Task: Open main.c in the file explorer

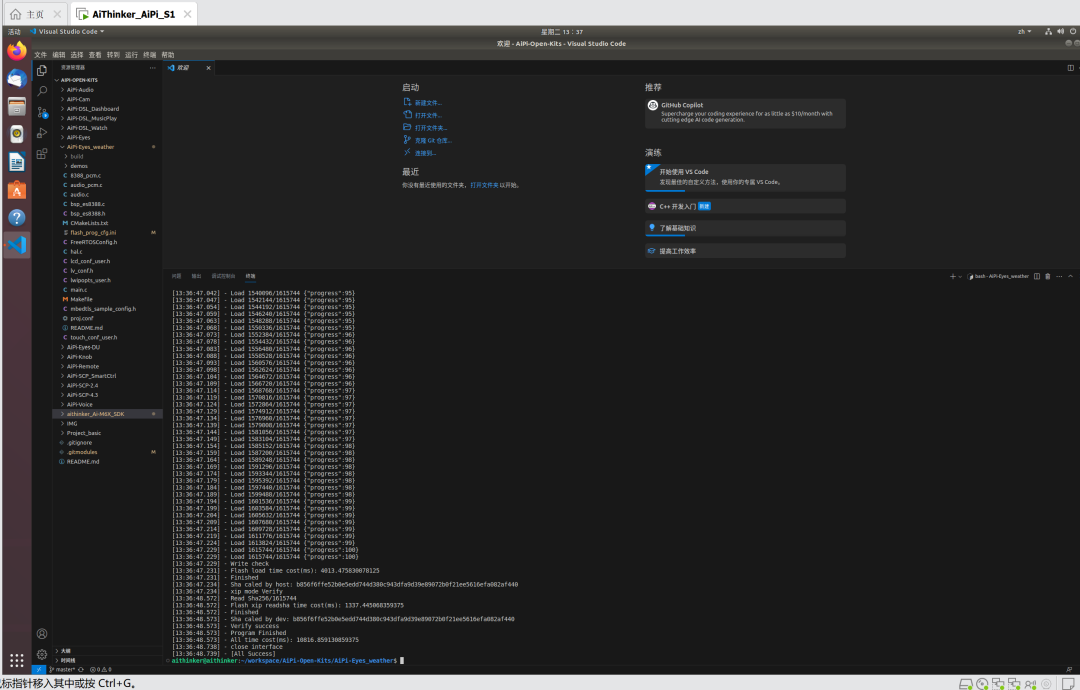Action: [79, 289]
